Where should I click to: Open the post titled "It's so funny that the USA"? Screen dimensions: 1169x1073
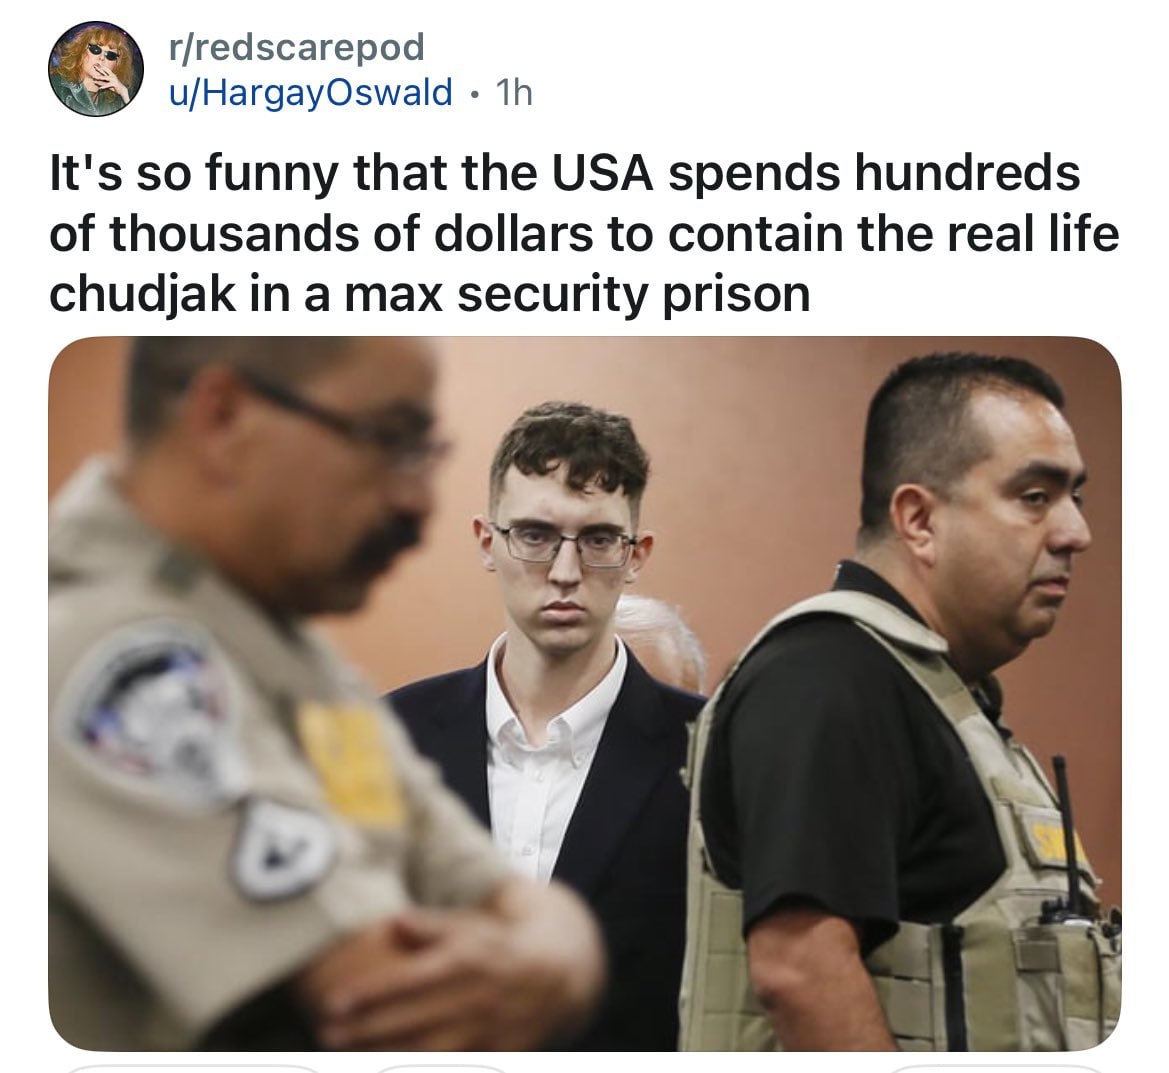tap(584, 233)
